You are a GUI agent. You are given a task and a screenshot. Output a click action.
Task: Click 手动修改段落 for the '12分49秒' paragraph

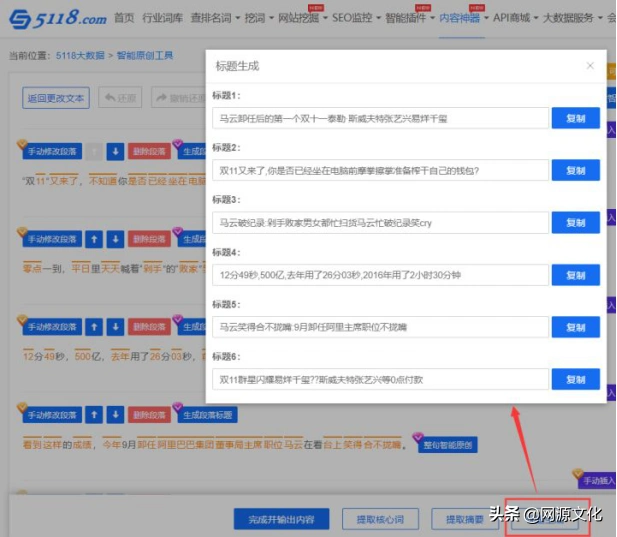point(52,327)
